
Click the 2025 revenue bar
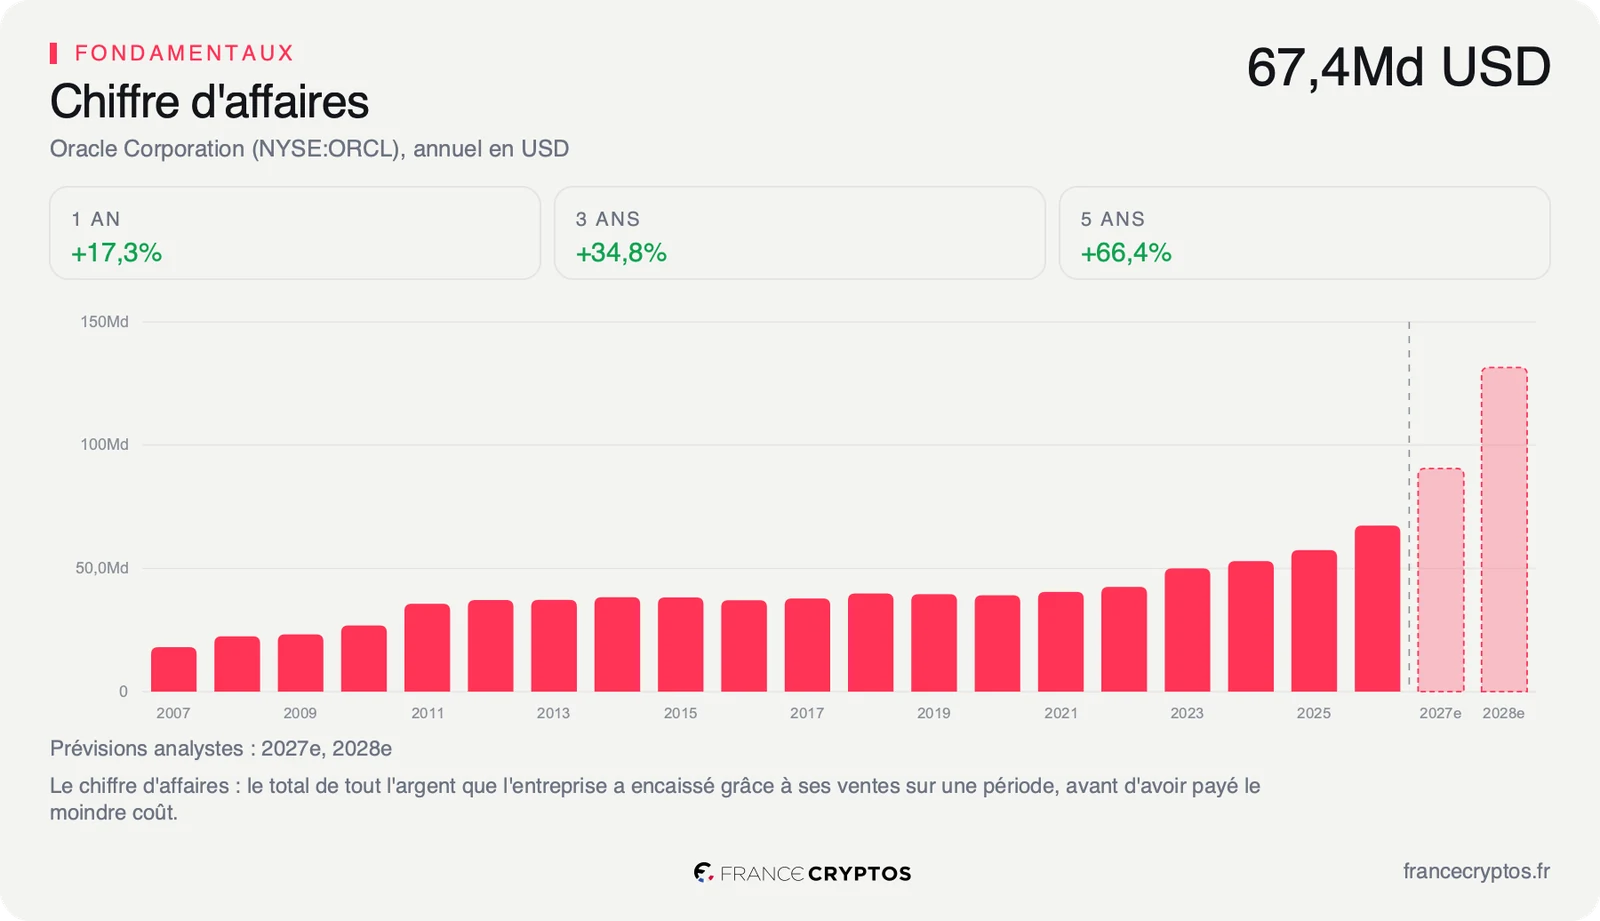(x=1314, y=620)
